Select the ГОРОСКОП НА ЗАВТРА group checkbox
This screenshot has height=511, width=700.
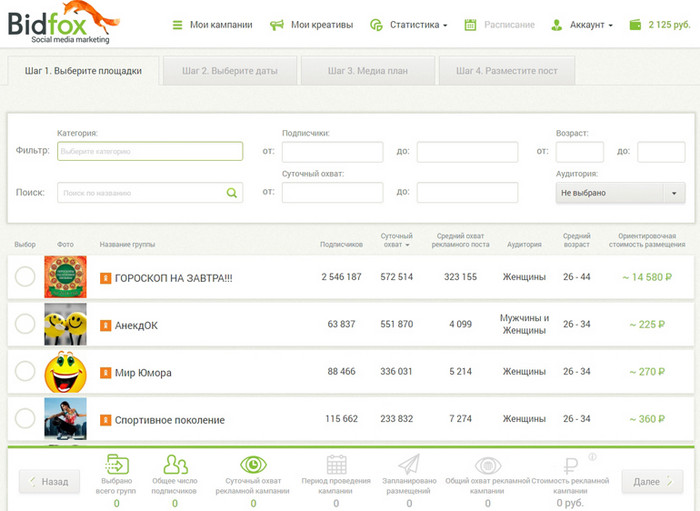pos(25,277)
